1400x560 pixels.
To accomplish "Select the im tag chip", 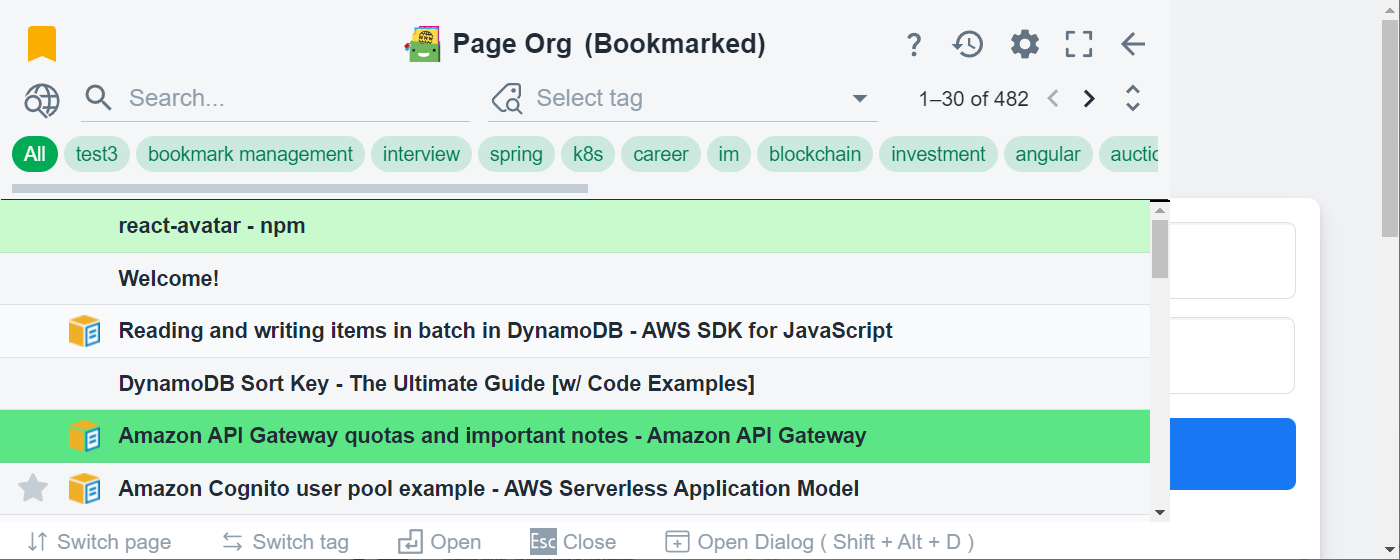I will pyautogui.click(x=729, y=154).
